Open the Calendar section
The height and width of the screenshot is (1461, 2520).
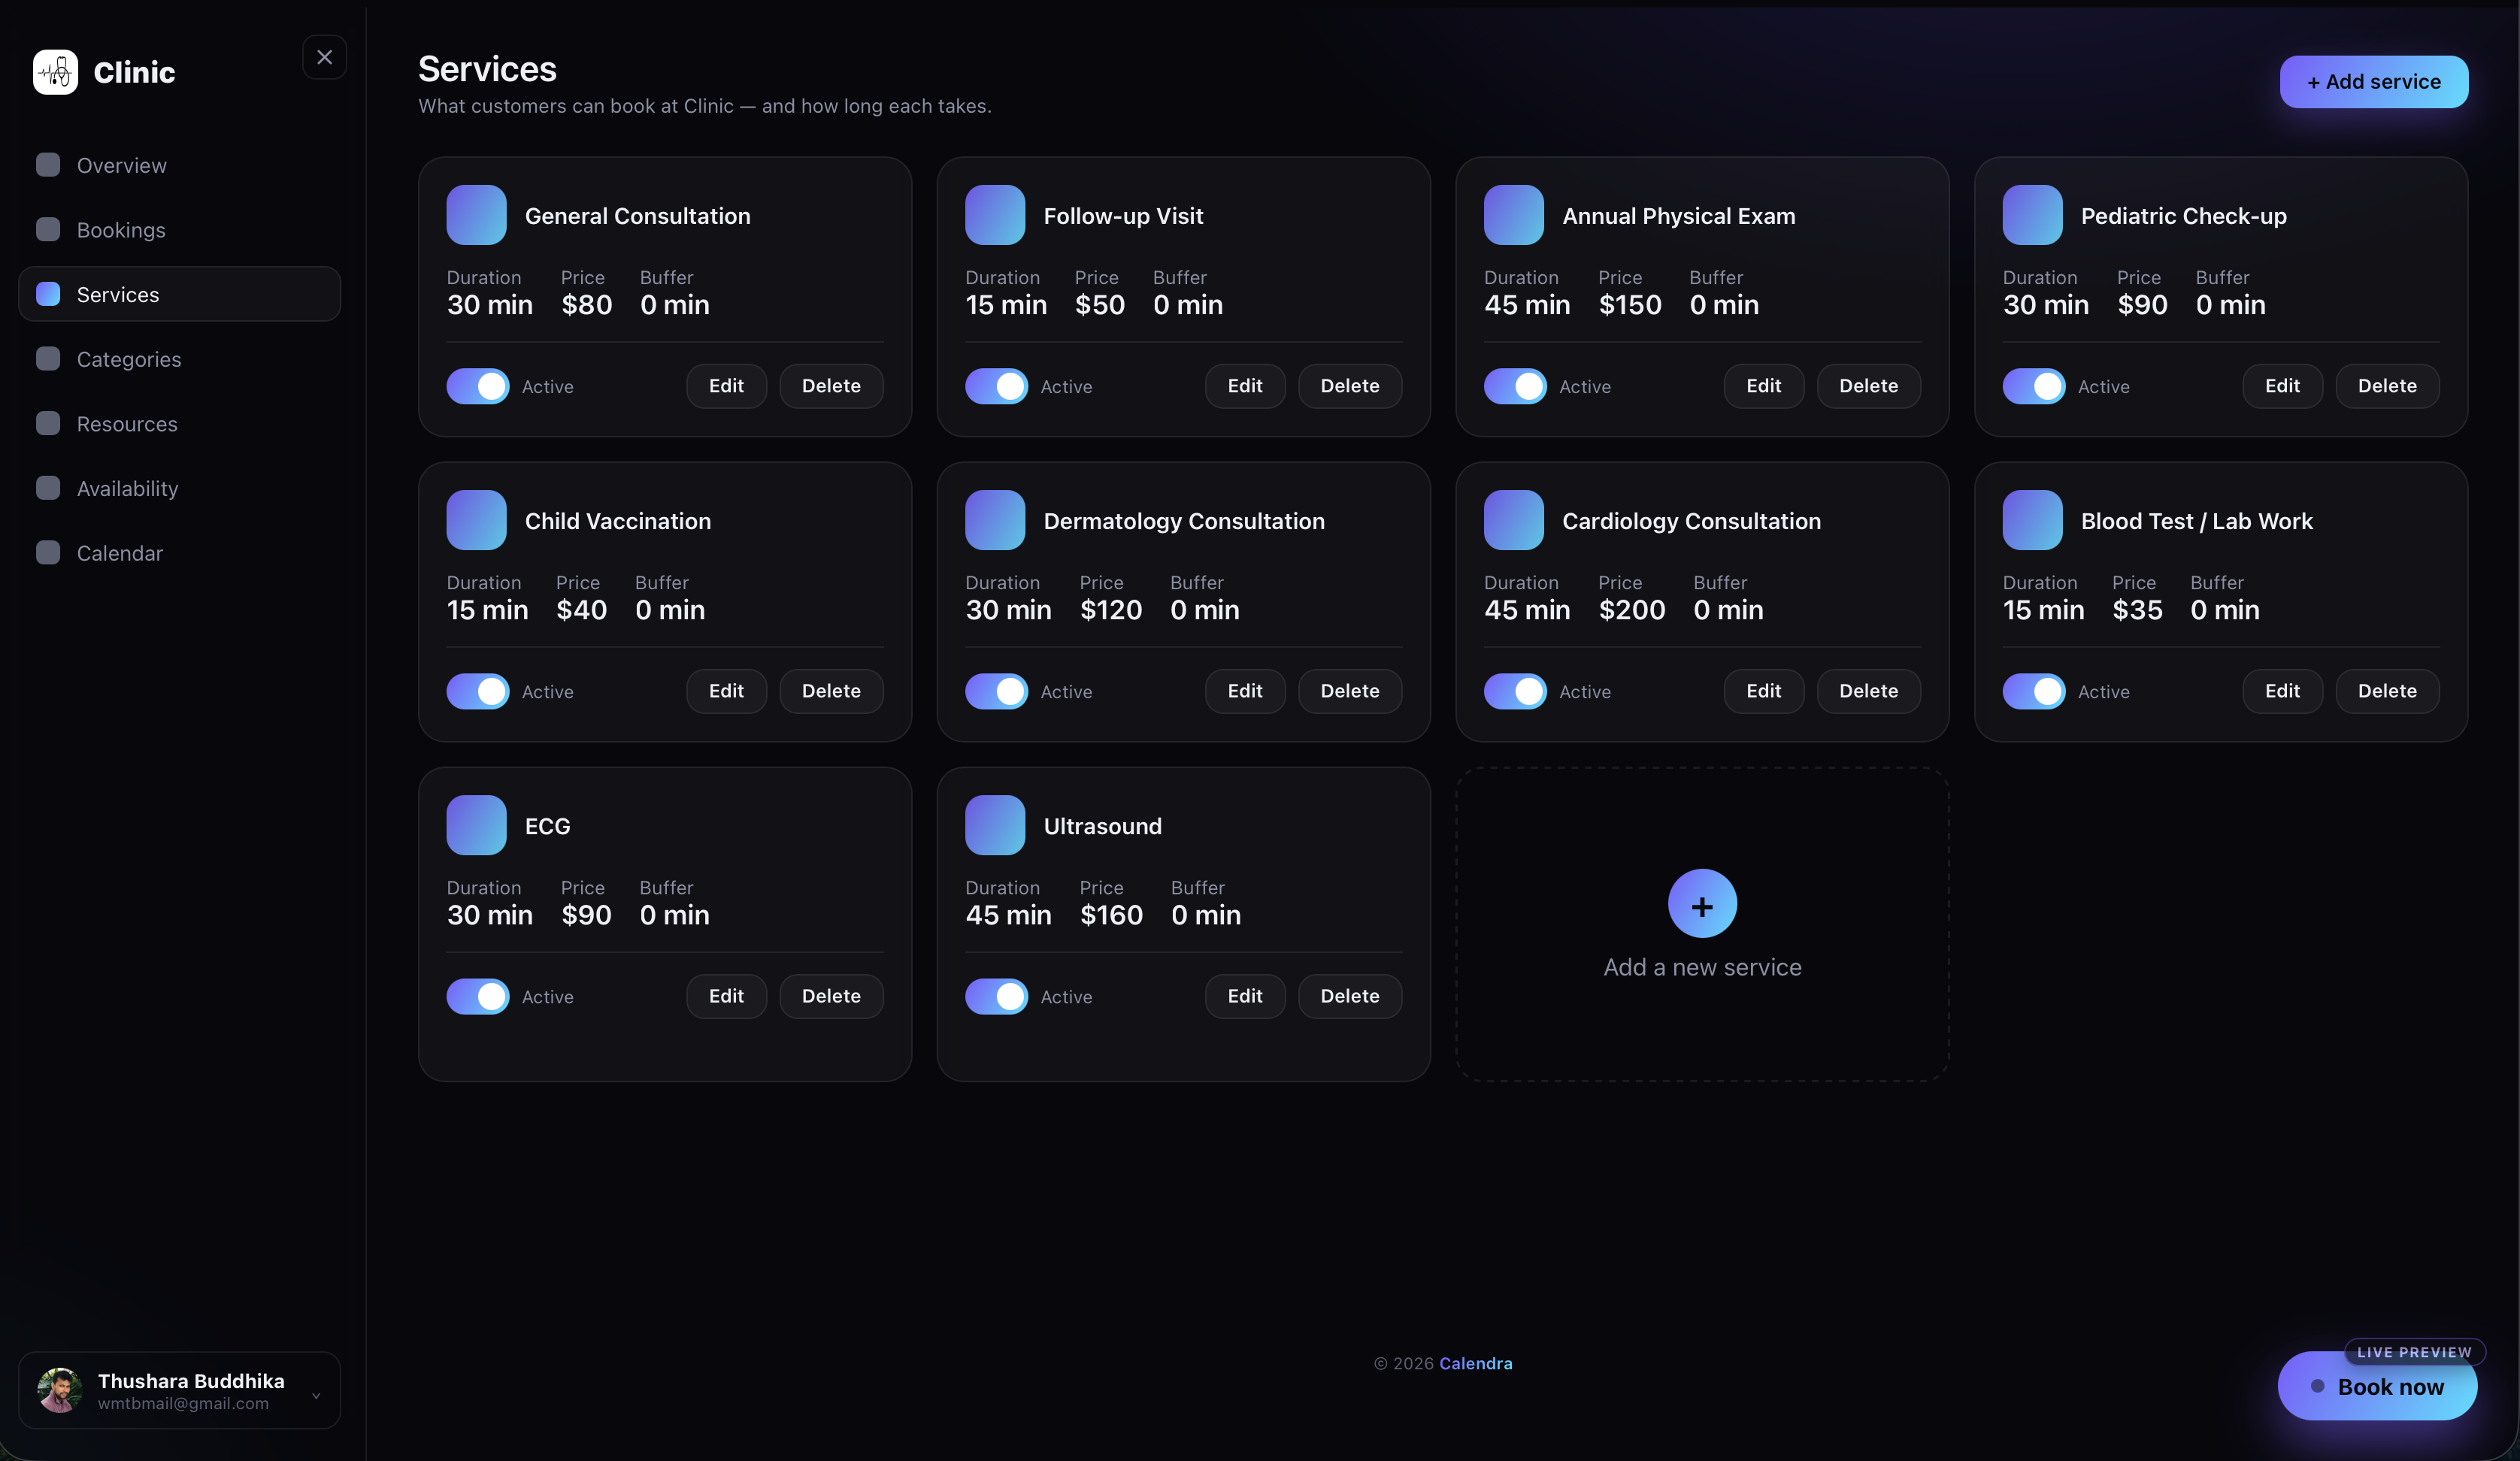tap(180, 552)
